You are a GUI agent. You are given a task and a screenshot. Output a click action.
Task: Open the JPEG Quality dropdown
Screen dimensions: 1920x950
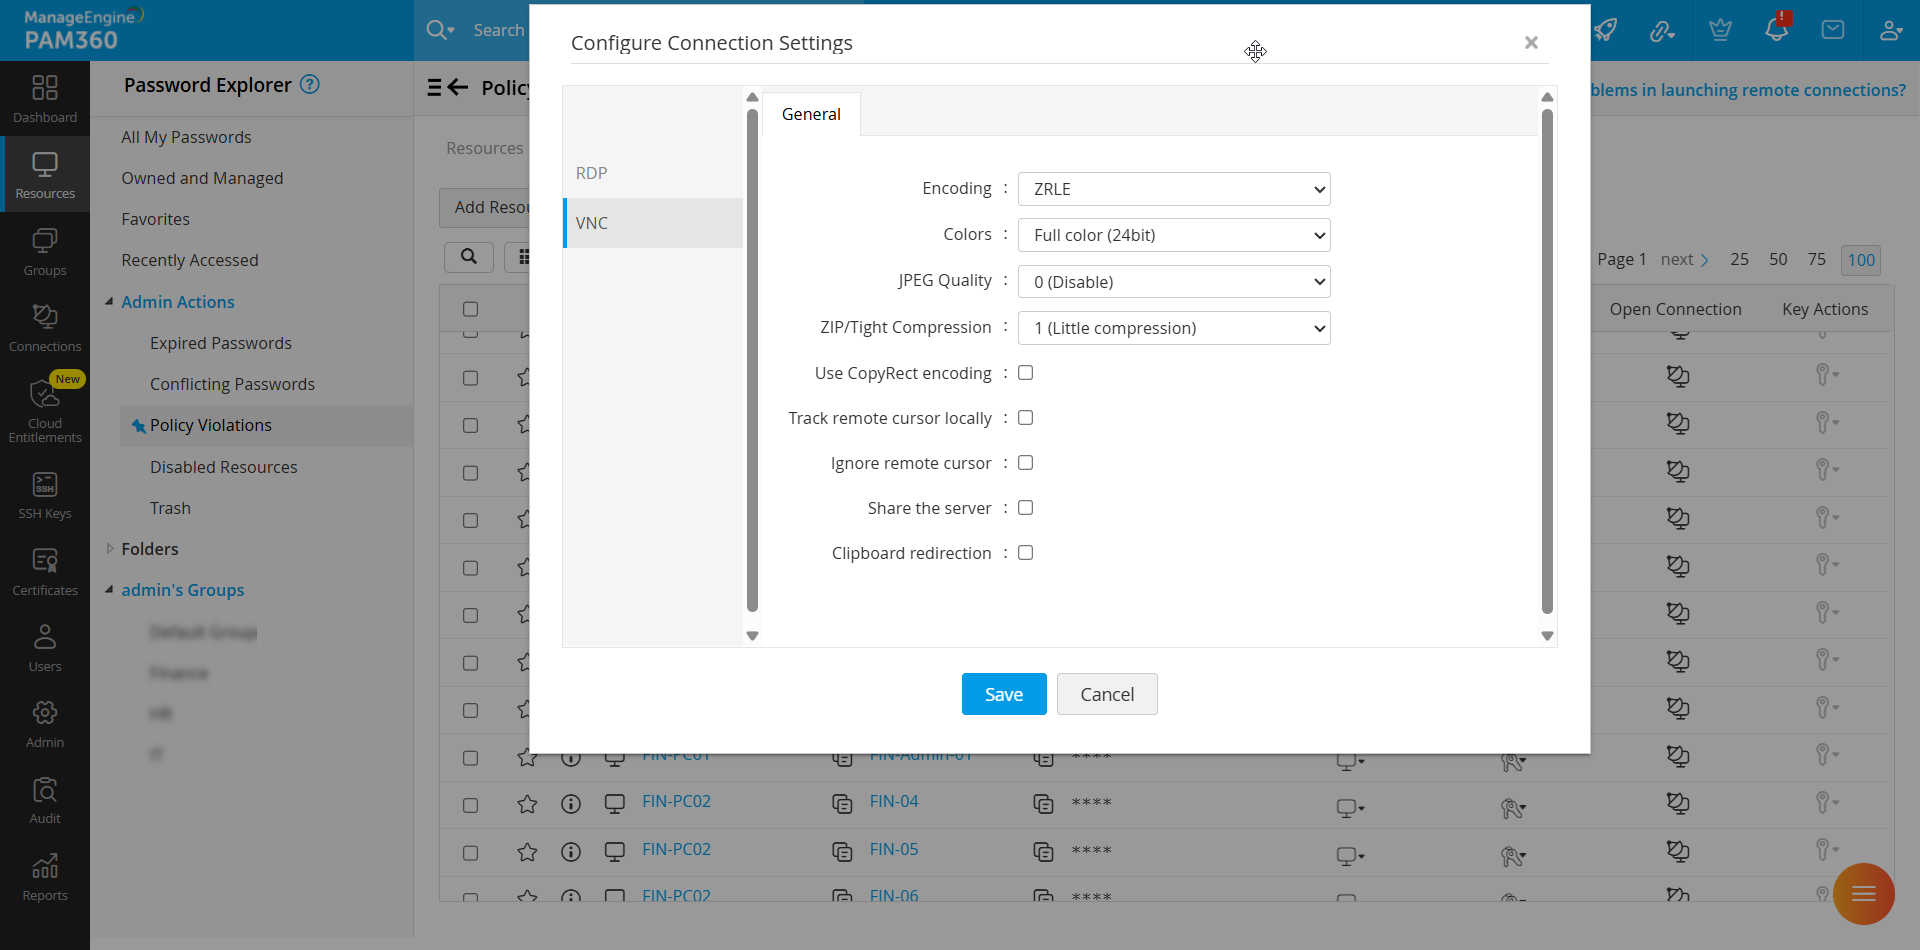(x=1173, y=281)
